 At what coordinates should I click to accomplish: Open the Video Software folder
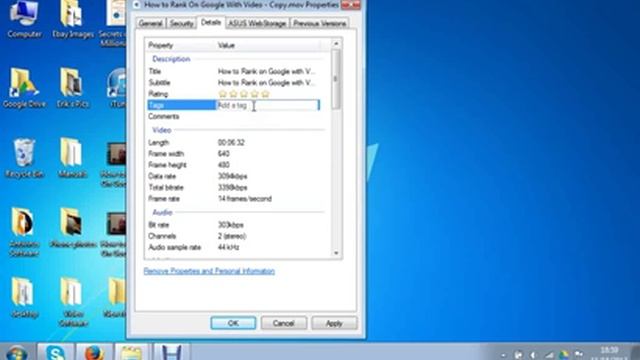[73, 302]
